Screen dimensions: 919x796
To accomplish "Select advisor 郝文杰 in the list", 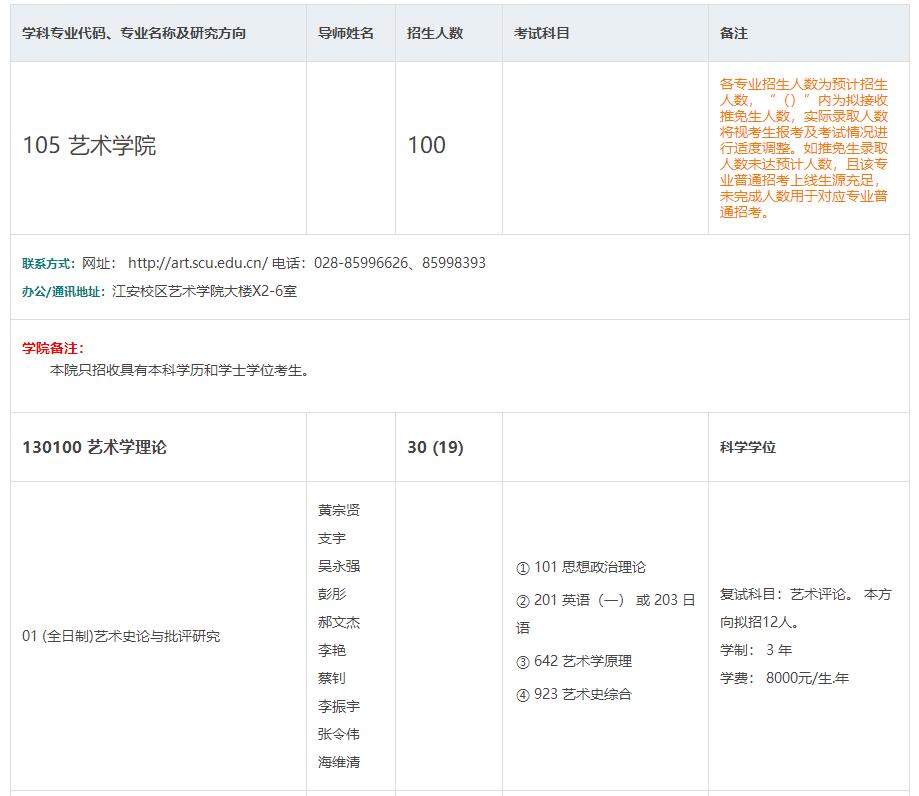I will click(339, 622).
